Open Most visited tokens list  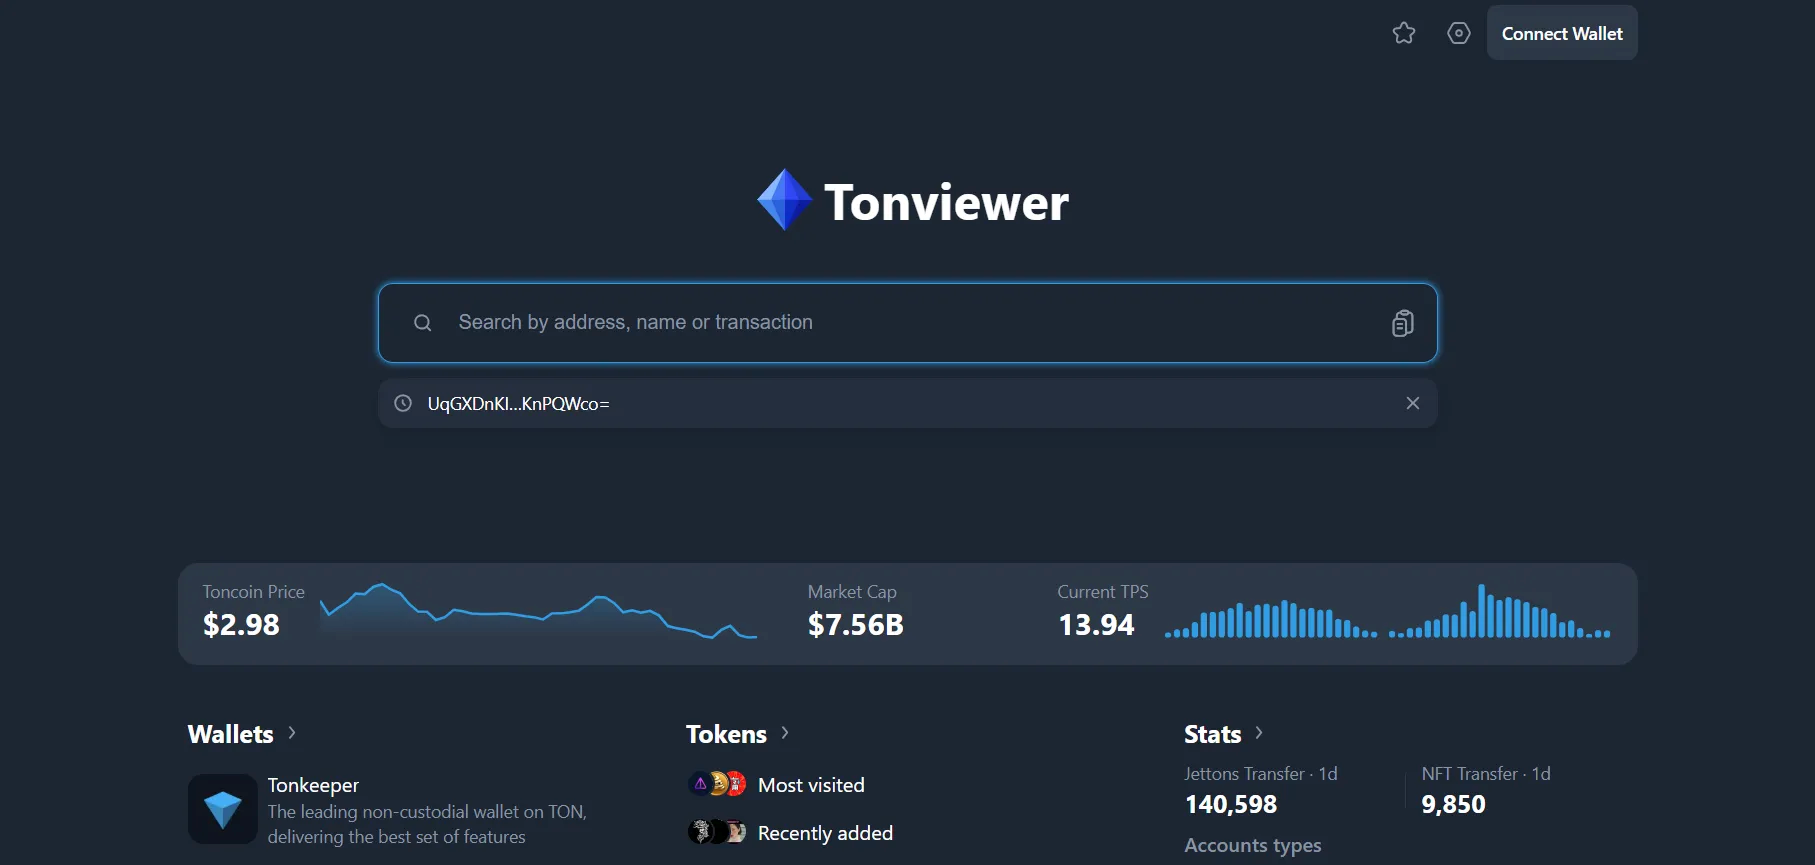pos(811,785)
